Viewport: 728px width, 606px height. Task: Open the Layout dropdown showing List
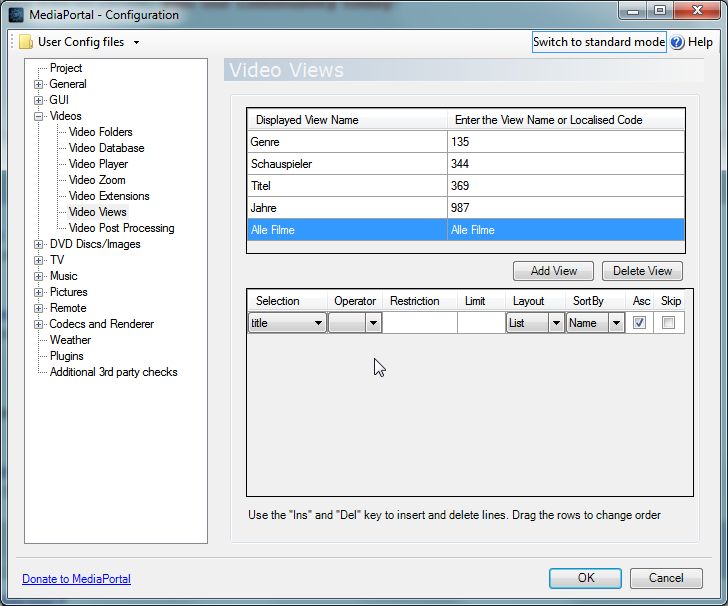[x=555, y=323]
